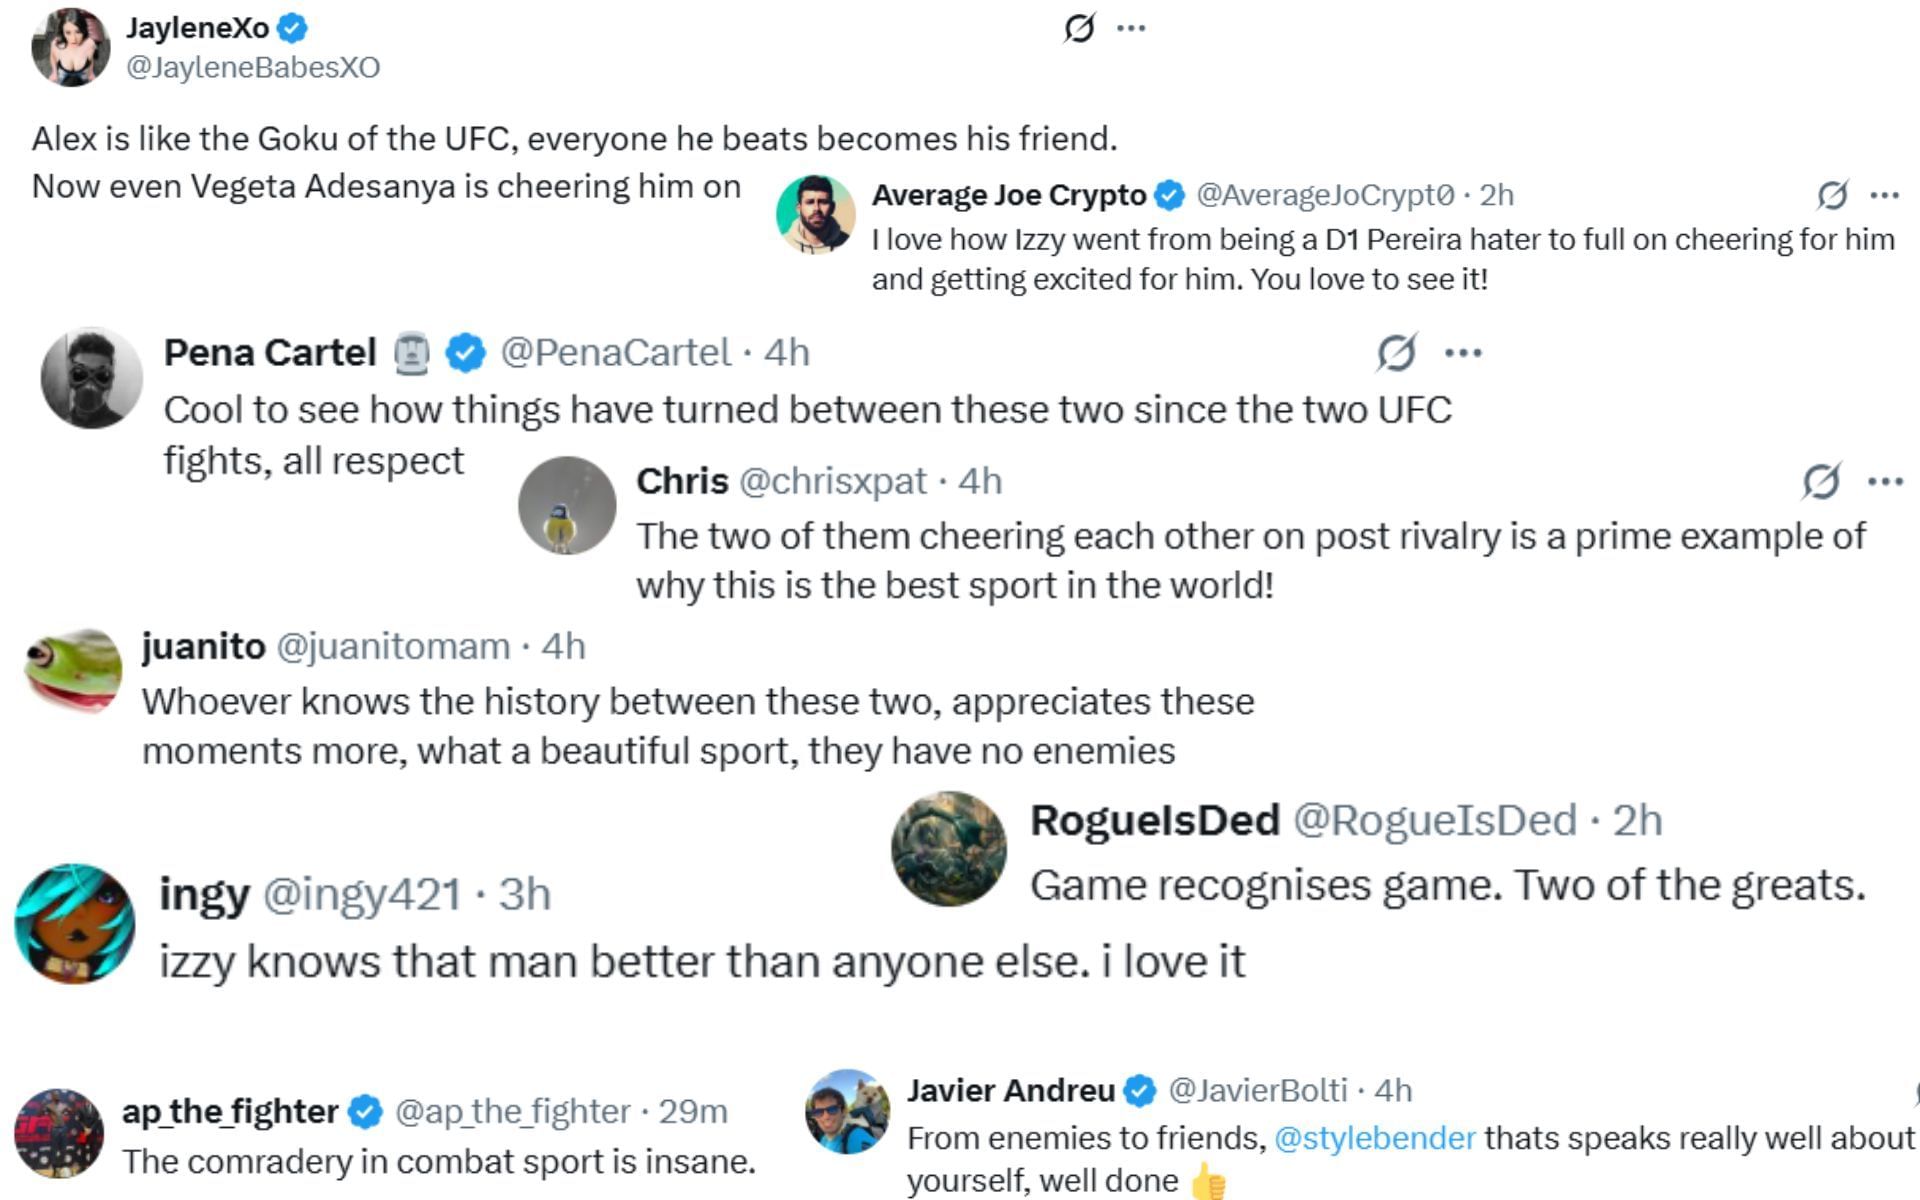Click Javier Andreu's verified badge
Viewport: 1920px width, 1200px height.
tap(1139, 1091)
